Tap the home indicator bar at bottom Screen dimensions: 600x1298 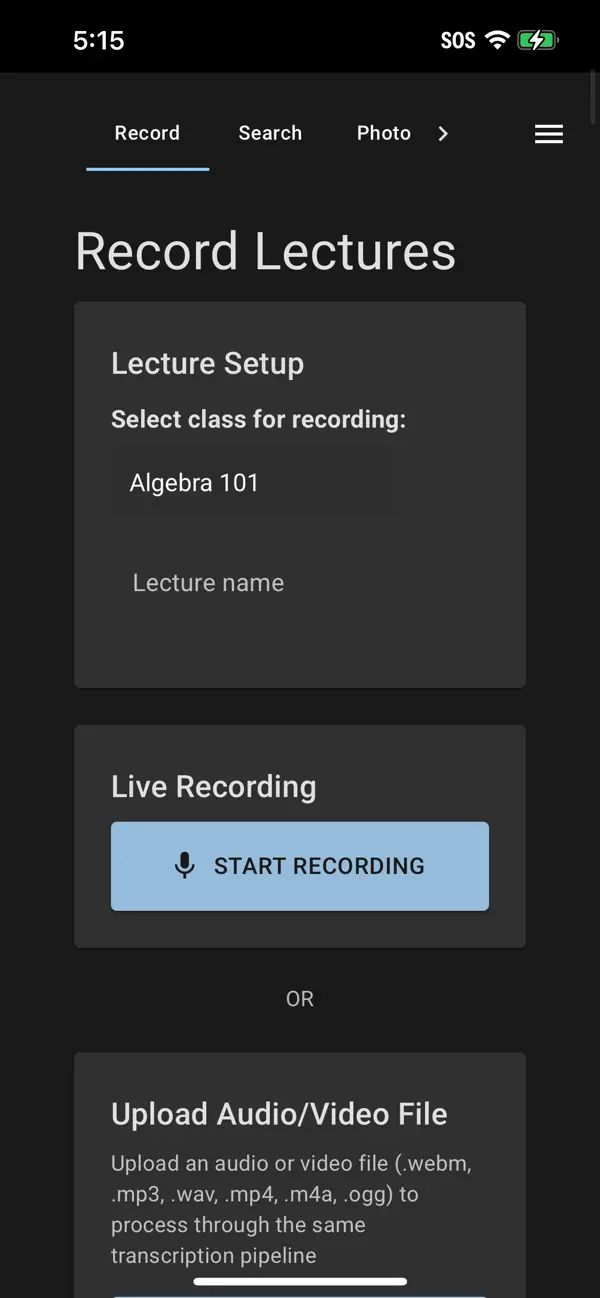300,1281
